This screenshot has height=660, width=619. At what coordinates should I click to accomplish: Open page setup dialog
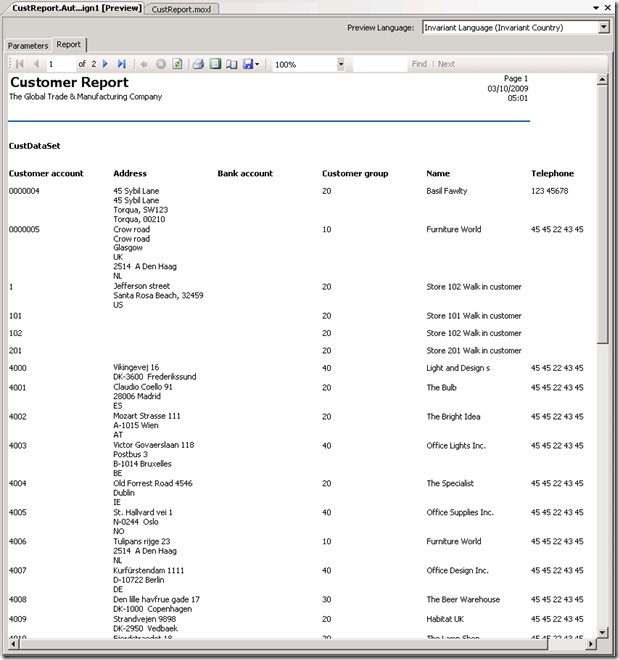[231, 64]
